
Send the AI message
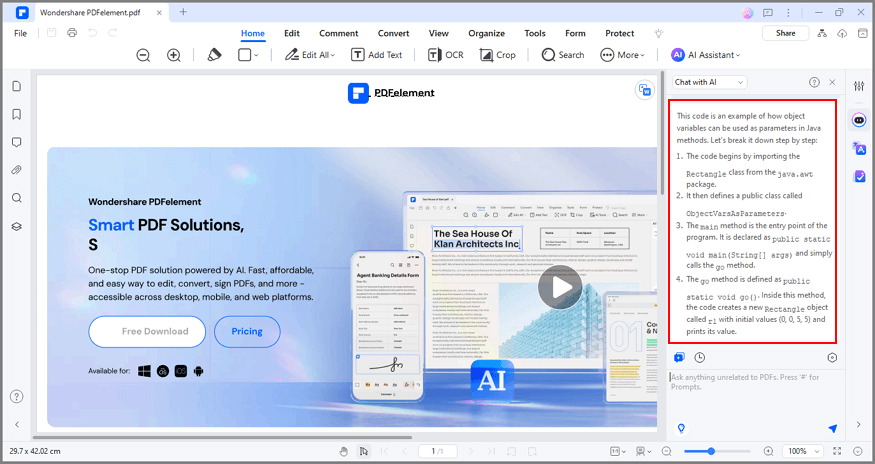pos(832,428)
